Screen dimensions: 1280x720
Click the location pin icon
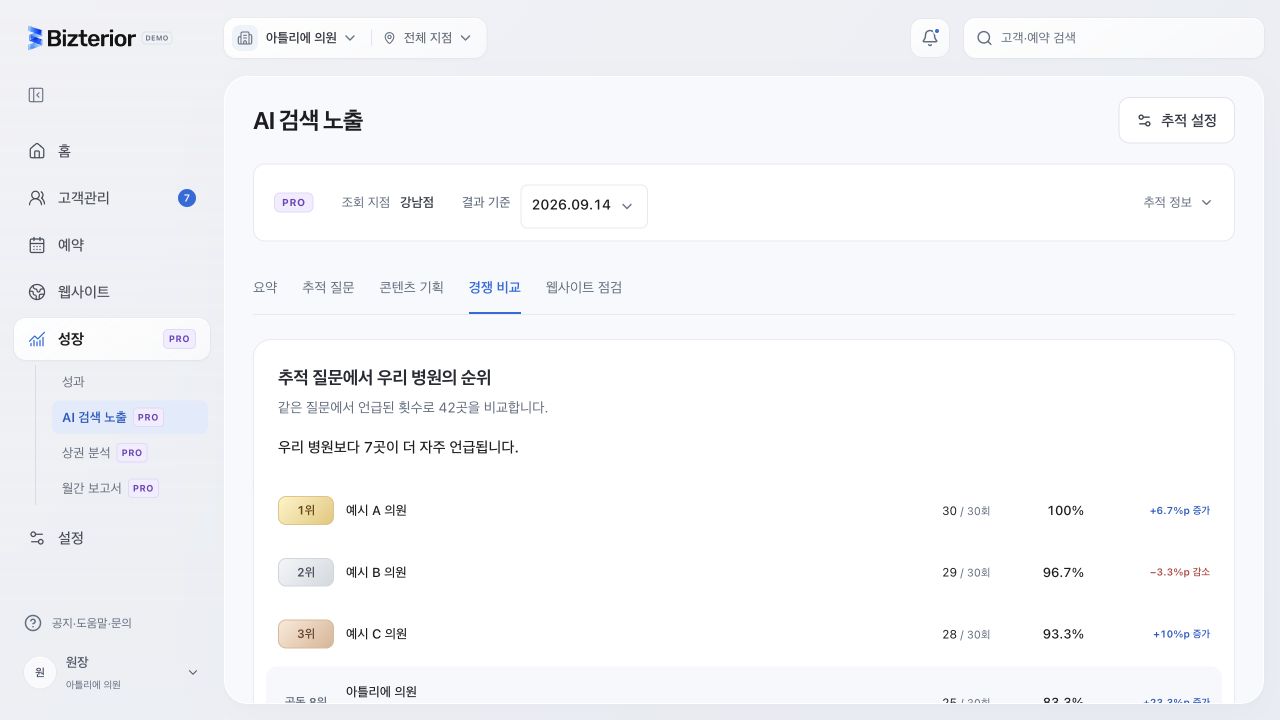pyautogui.click(x=390, y=38)
